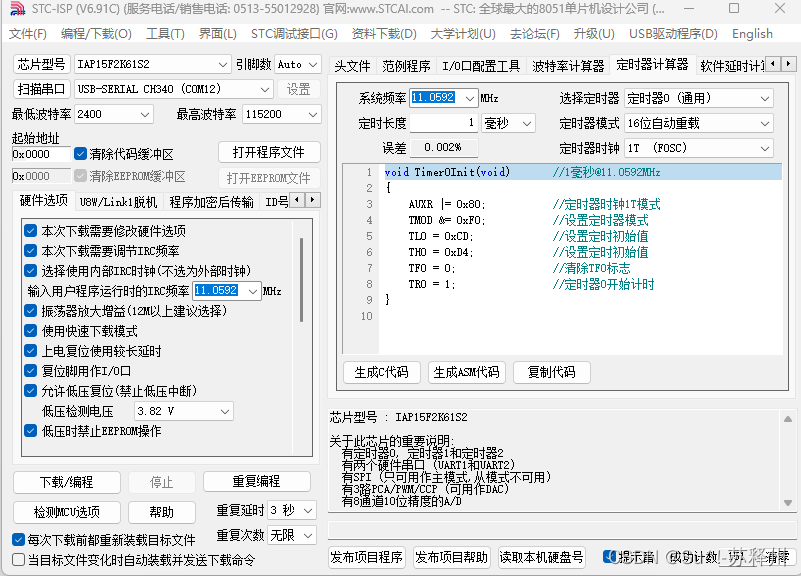801x576 pixels.
Task: Open the 资料下载(D) menu
Action: (x=384, y=34)
